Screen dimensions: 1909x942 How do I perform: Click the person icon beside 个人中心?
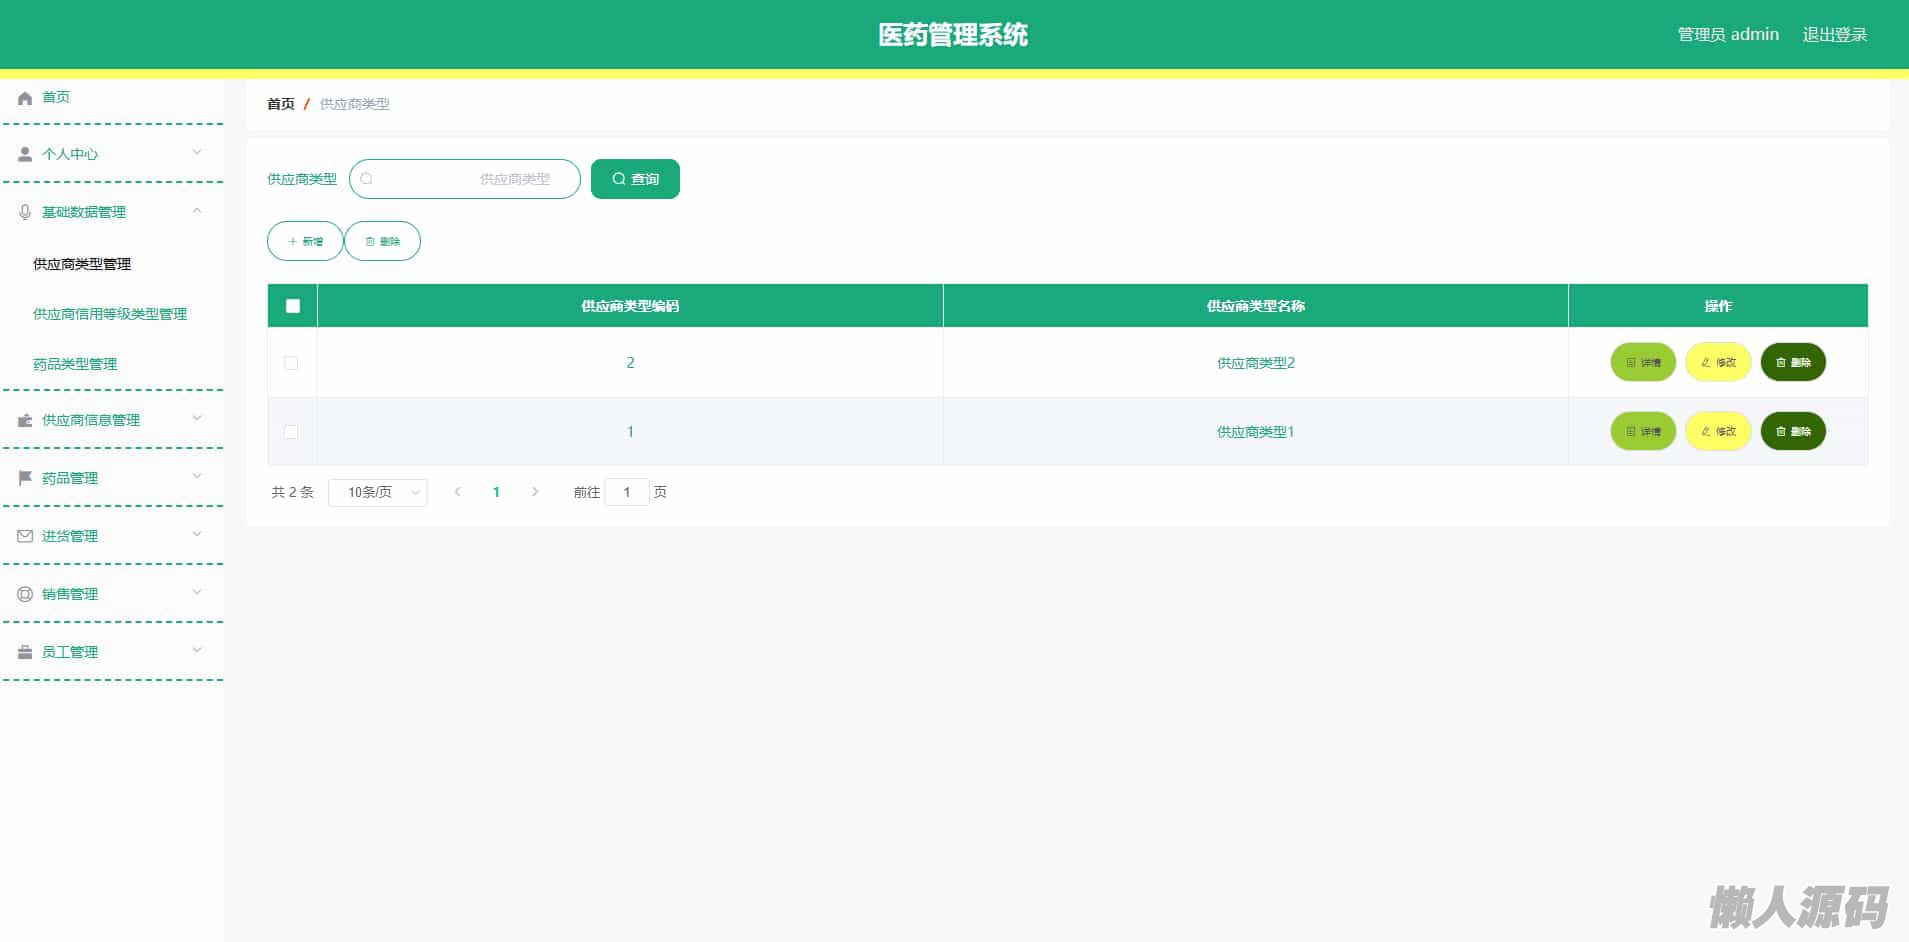(25, 155)
